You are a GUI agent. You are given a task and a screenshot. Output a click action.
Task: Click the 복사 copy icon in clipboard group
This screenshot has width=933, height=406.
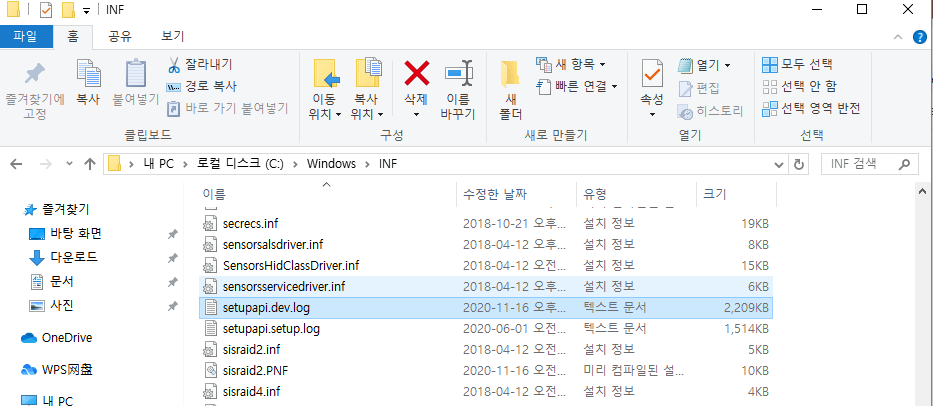88,74
